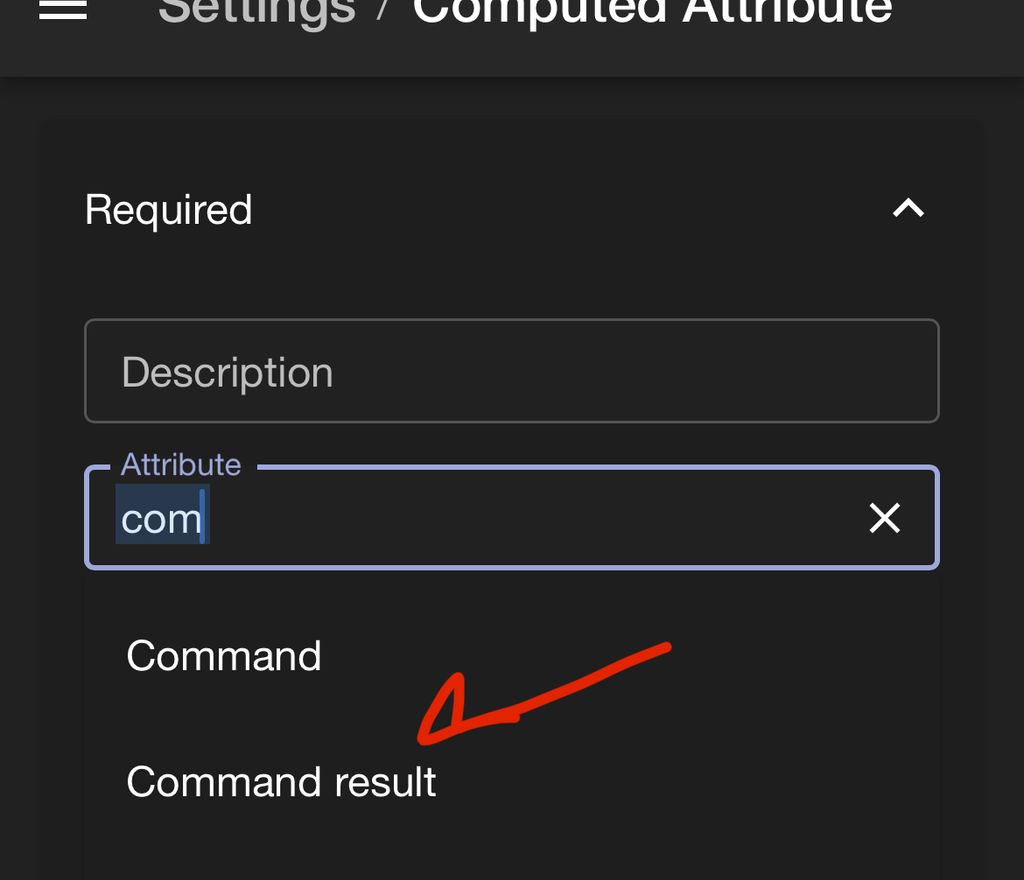Click the "Required" section heading
The width and height of the screenshot is (1024, 880).
pyautogui.click(x=168, y=210)
